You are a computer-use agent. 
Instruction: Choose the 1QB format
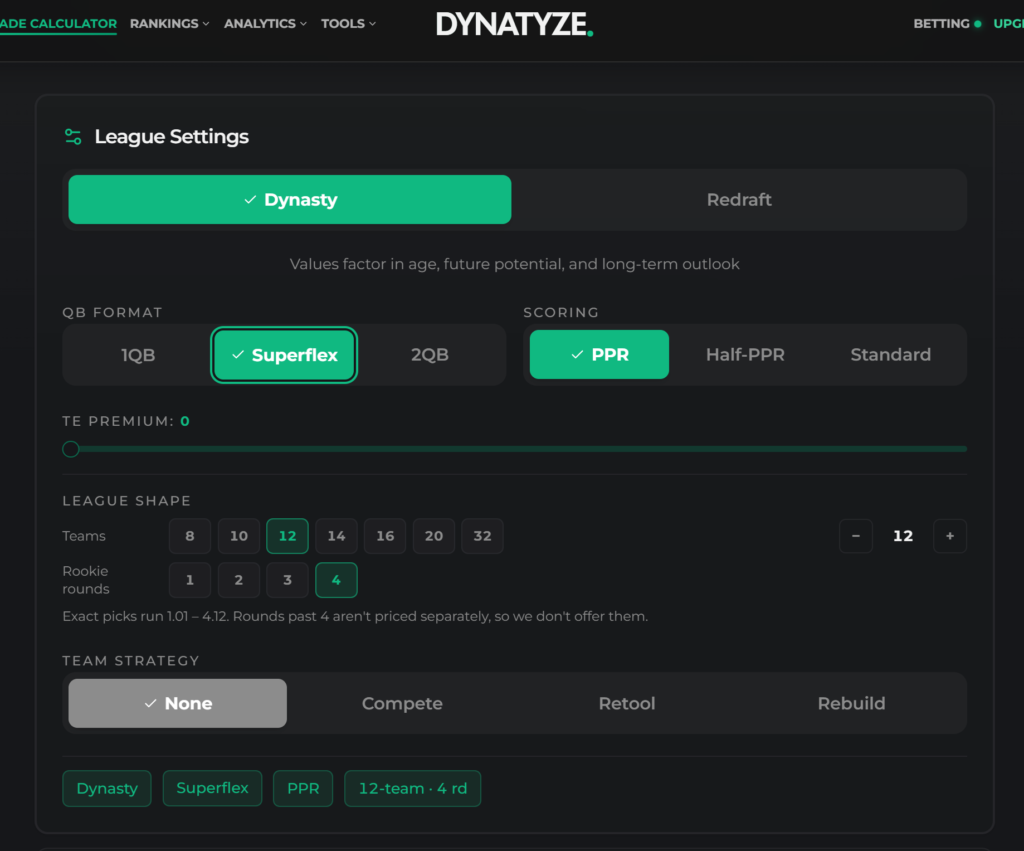click(138, 355)
